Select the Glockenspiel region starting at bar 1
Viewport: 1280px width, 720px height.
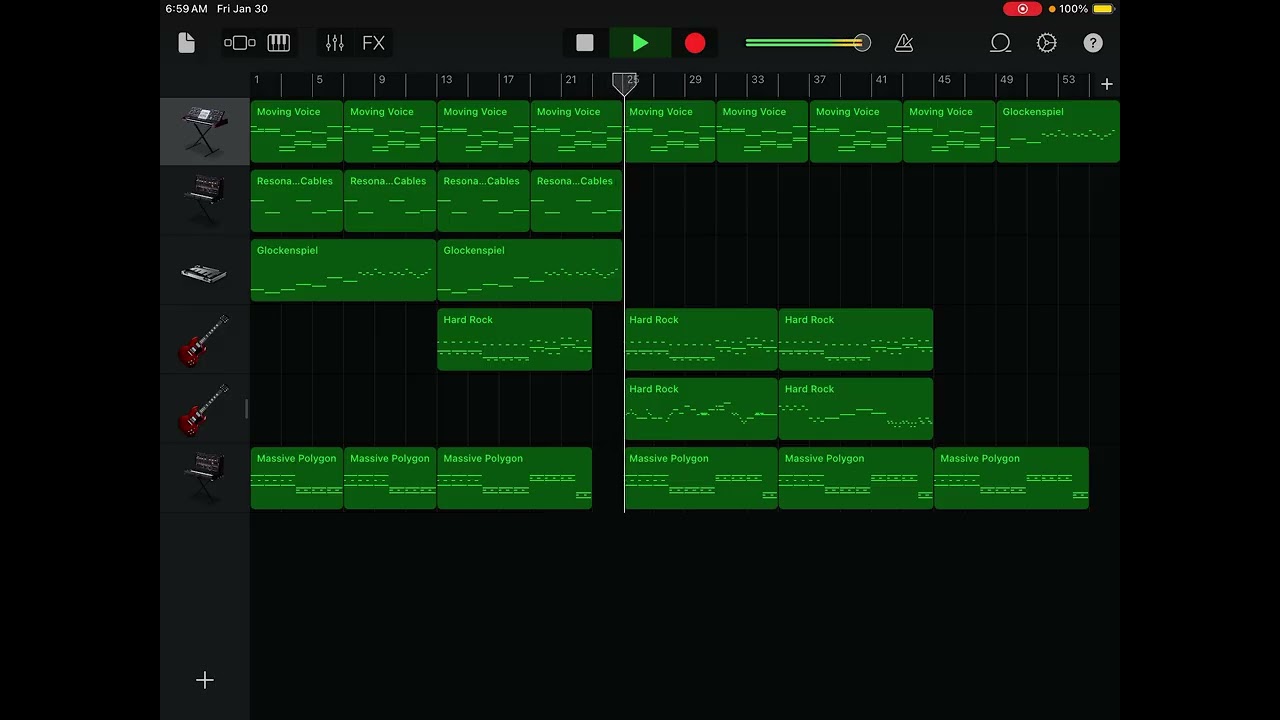(344, 270)
